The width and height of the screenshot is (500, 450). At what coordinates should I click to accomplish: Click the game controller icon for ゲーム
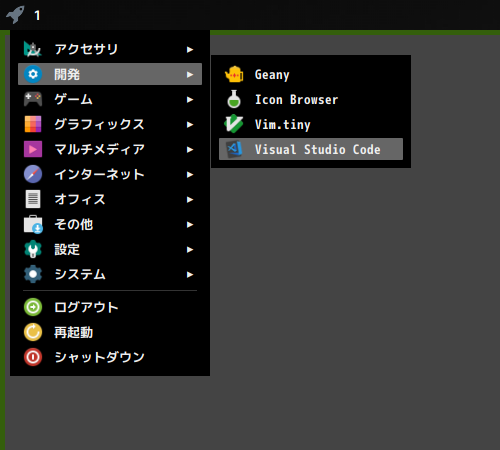(x=33, y=99)
